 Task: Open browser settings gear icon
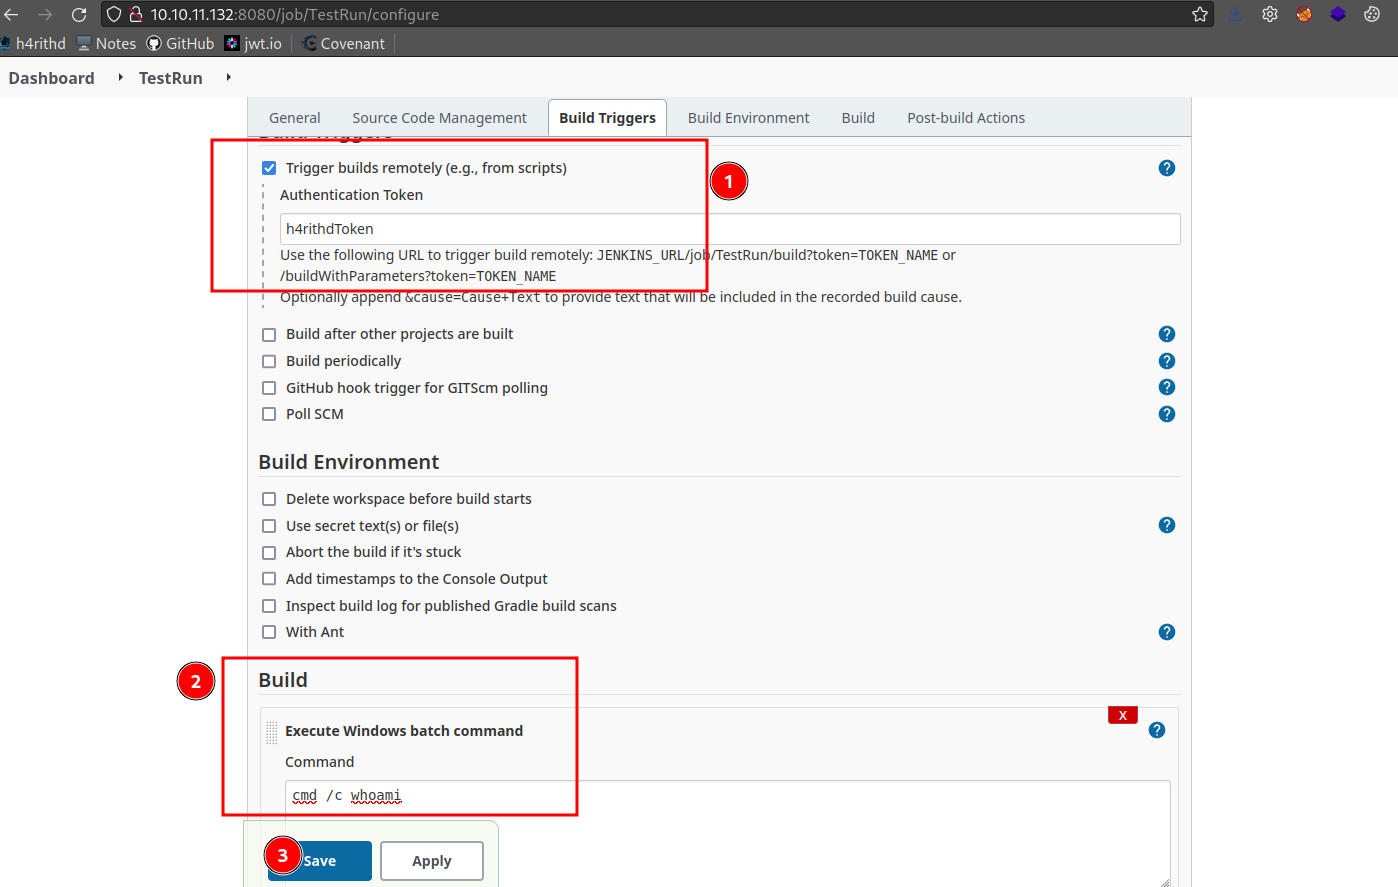tap(1270, 14)
